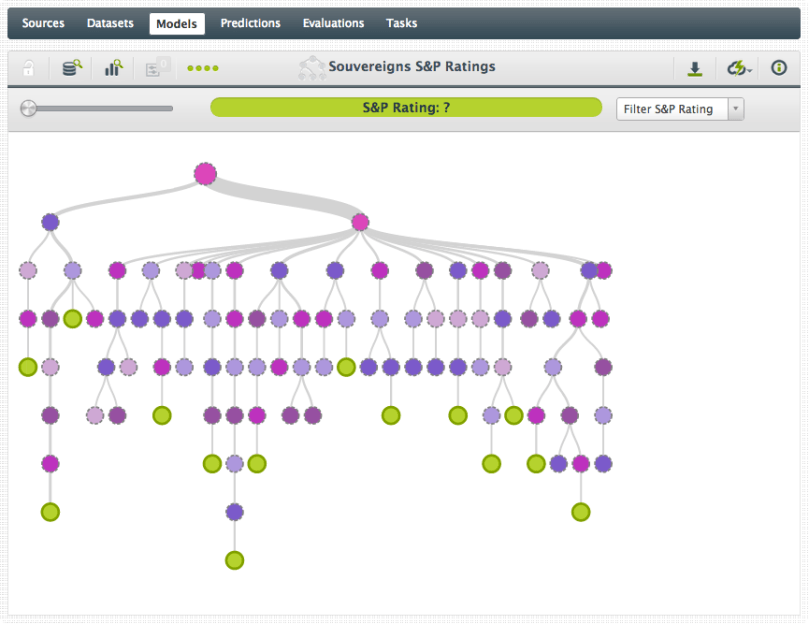Go to the Predictions tab
This screenshot has height=624, width=809.
(x=250, y=23)
